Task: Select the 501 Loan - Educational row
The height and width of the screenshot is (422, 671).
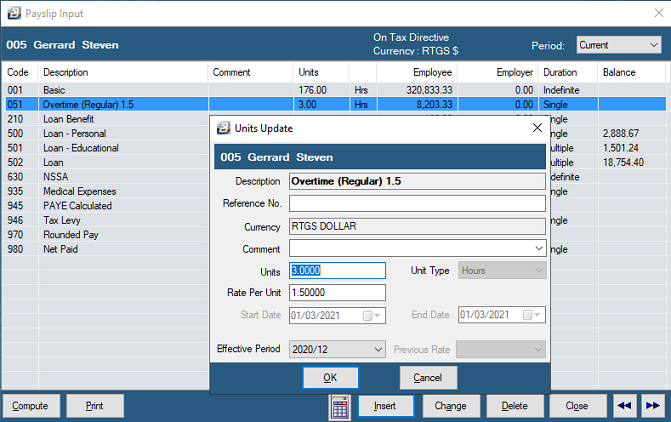Action: point(106,148)
